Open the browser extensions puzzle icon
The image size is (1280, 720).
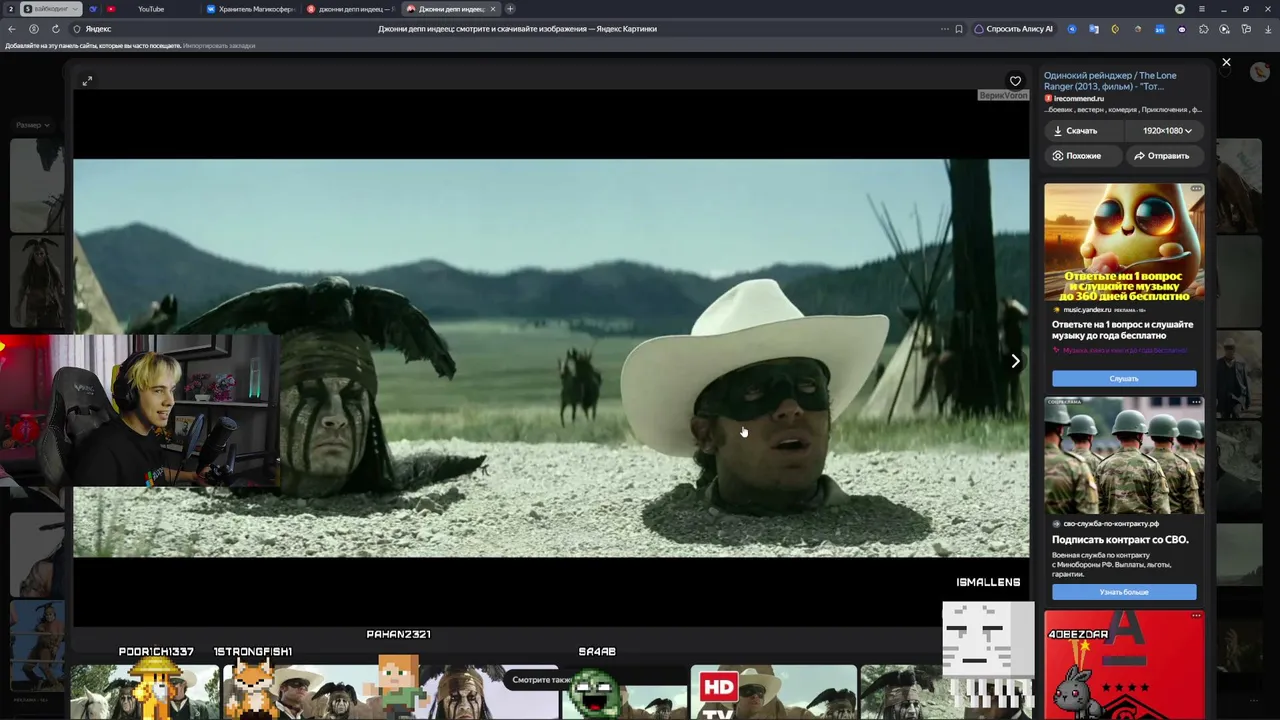tap(1203, 29)
